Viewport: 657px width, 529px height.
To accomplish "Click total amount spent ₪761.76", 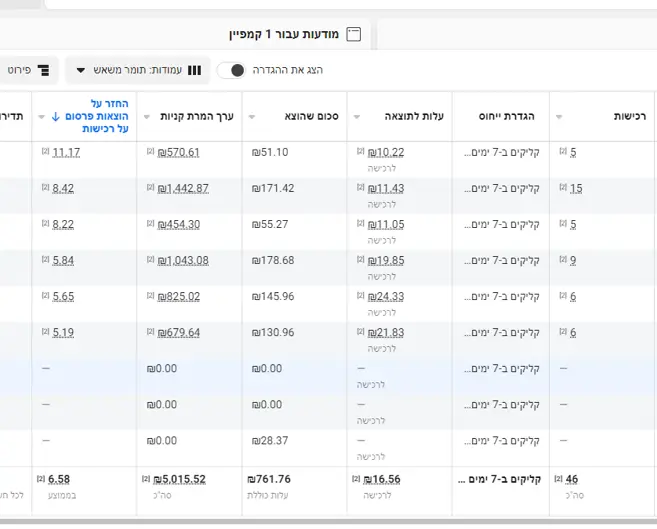I will (x=269, y=479).
